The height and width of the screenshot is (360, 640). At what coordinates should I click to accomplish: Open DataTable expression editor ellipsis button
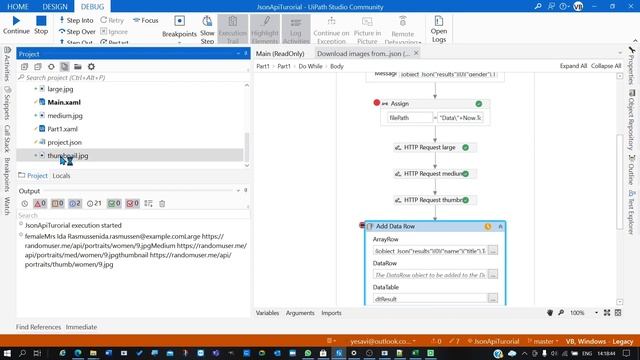pyautogui.click(x=493, y=298)
